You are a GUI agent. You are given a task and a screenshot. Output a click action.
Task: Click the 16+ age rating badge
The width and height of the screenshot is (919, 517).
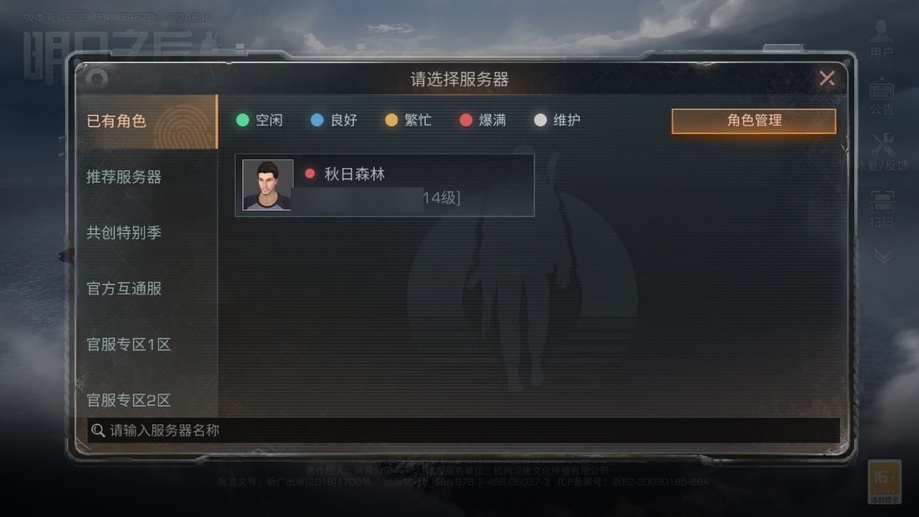point(884,482)
